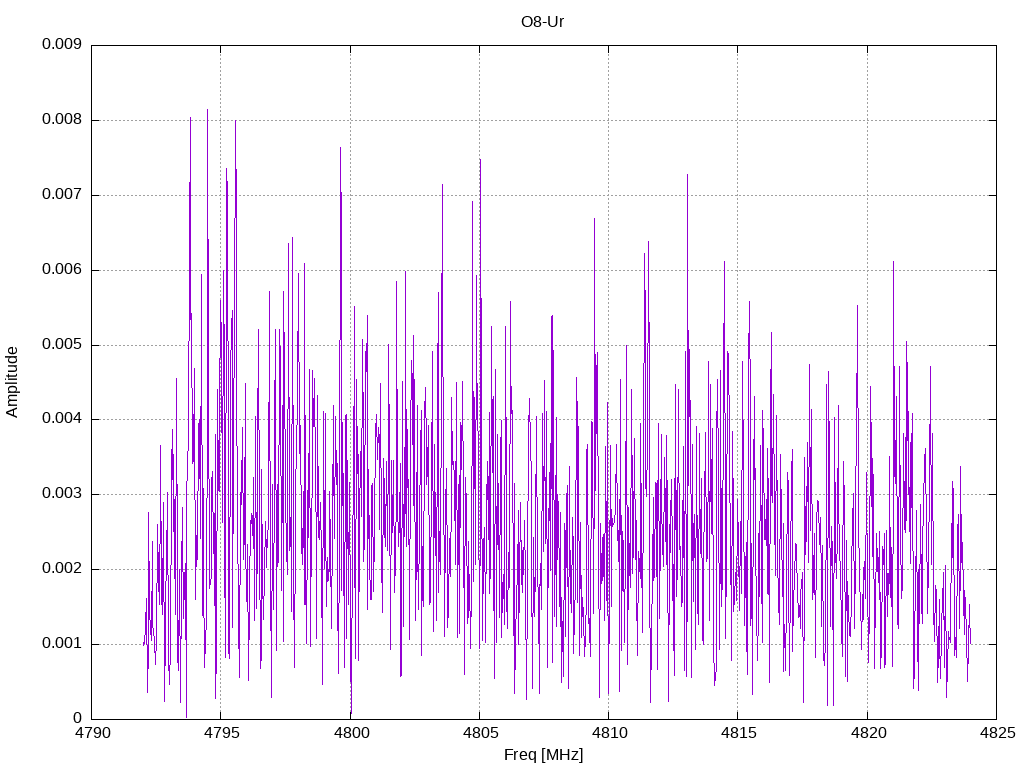Image resolution: width=1024 pixels, height=768 pixels.
Task: Click x-axis tick label 4820
Action: (x=868, y=733)
